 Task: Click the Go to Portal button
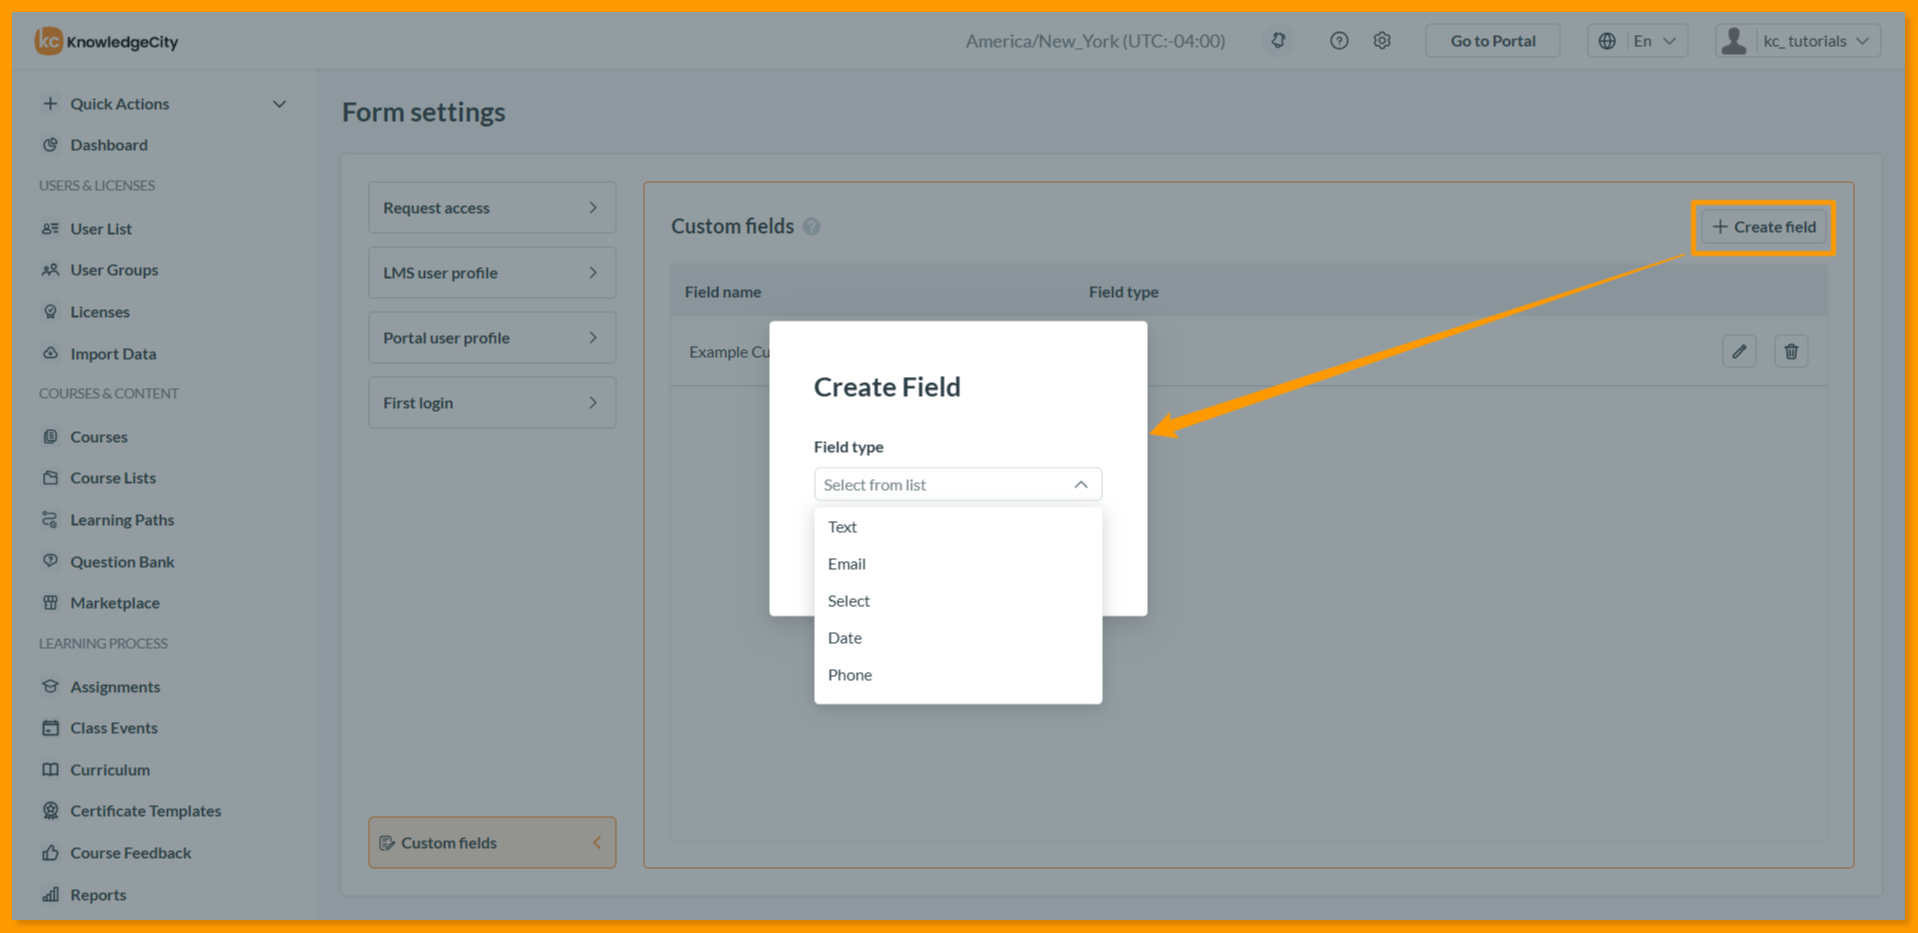pos(1492,41)
